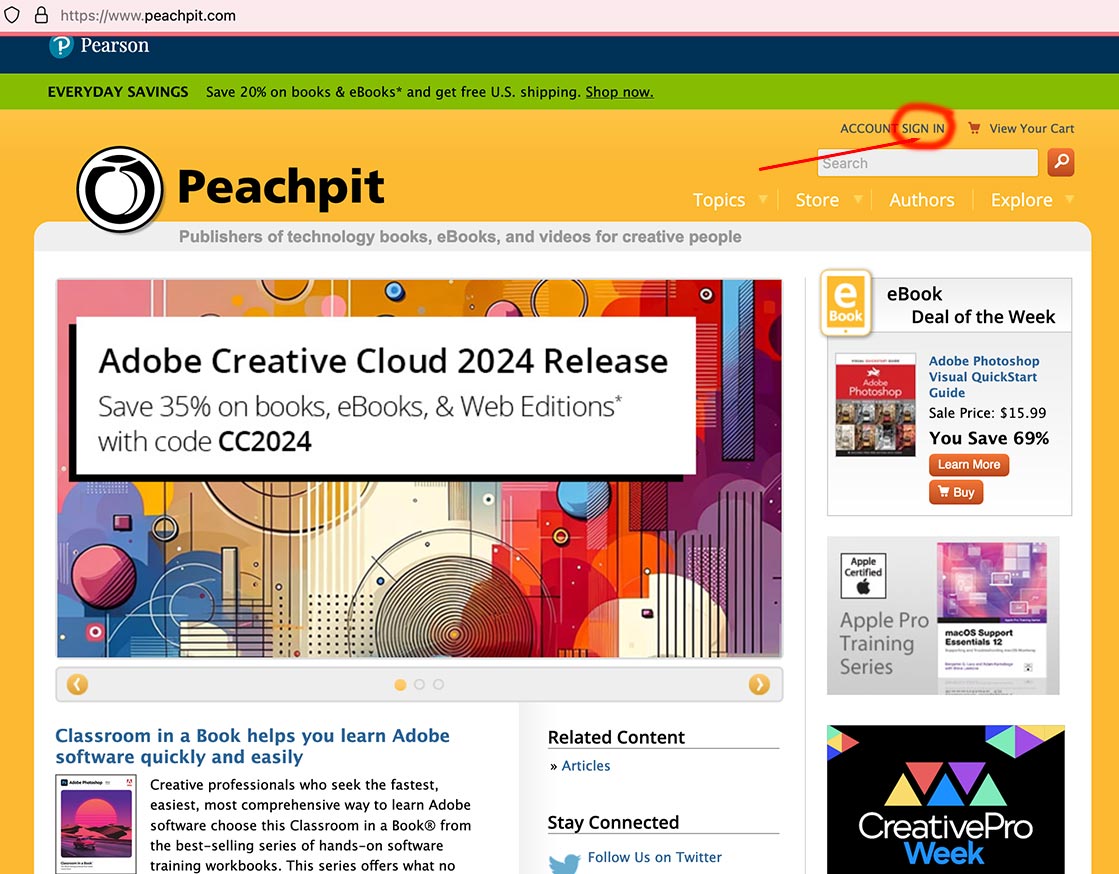
Task: Advance carousel with right arrow button
Action: pyautogui.click(x=759, y=684)
